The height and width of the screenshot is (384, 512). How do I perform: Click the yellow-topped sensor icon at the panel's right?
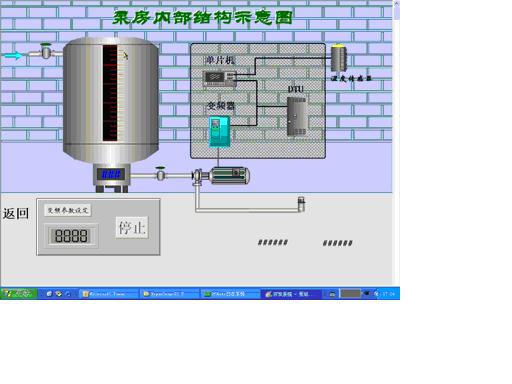[x=339, y=58]
